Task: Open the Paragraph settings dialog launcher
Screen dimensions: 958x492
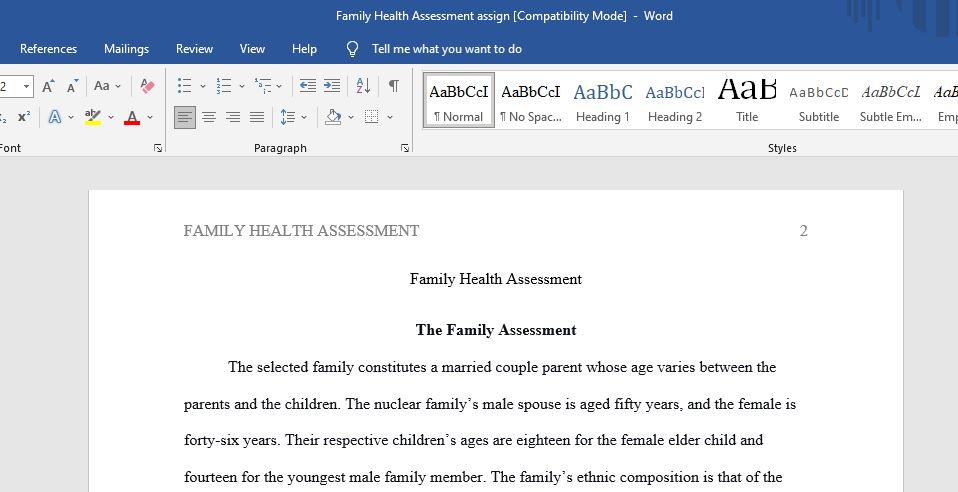Action: (x=404, y=148)
